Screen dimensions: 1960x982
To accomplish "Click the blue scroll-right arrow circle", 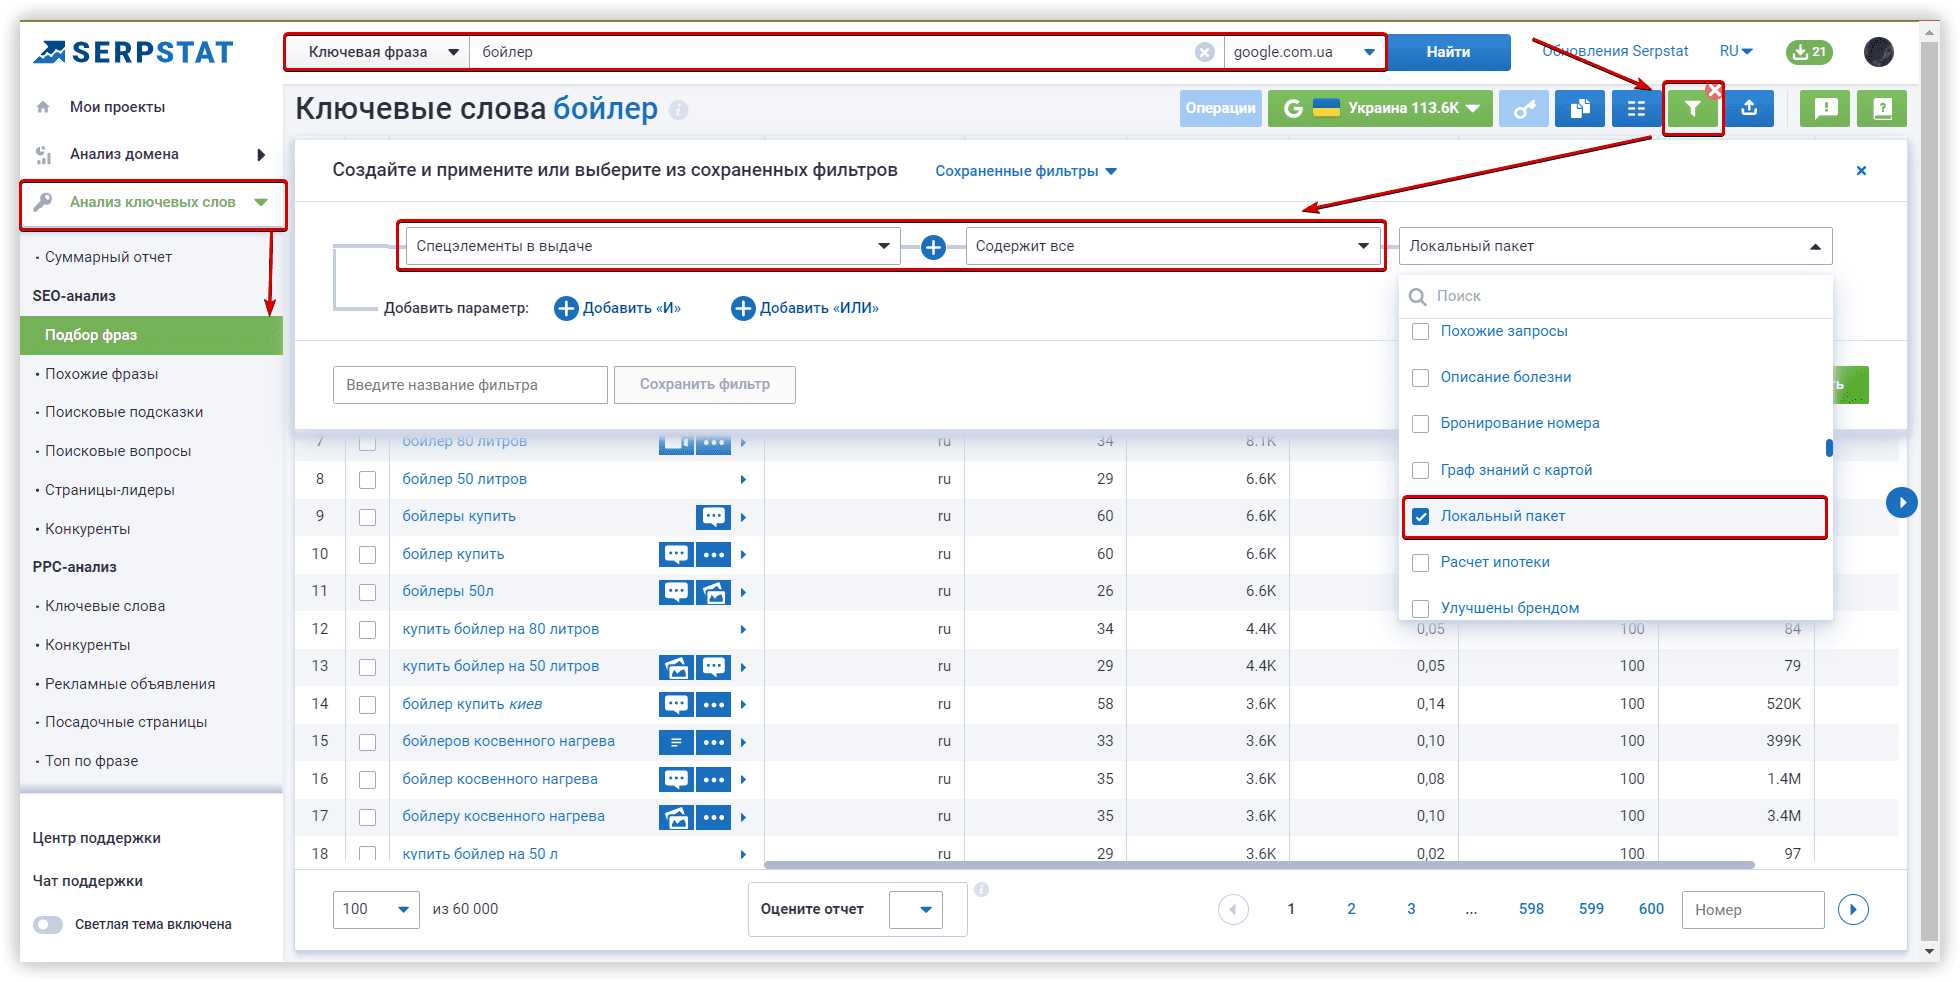I will click(1901, 502).
